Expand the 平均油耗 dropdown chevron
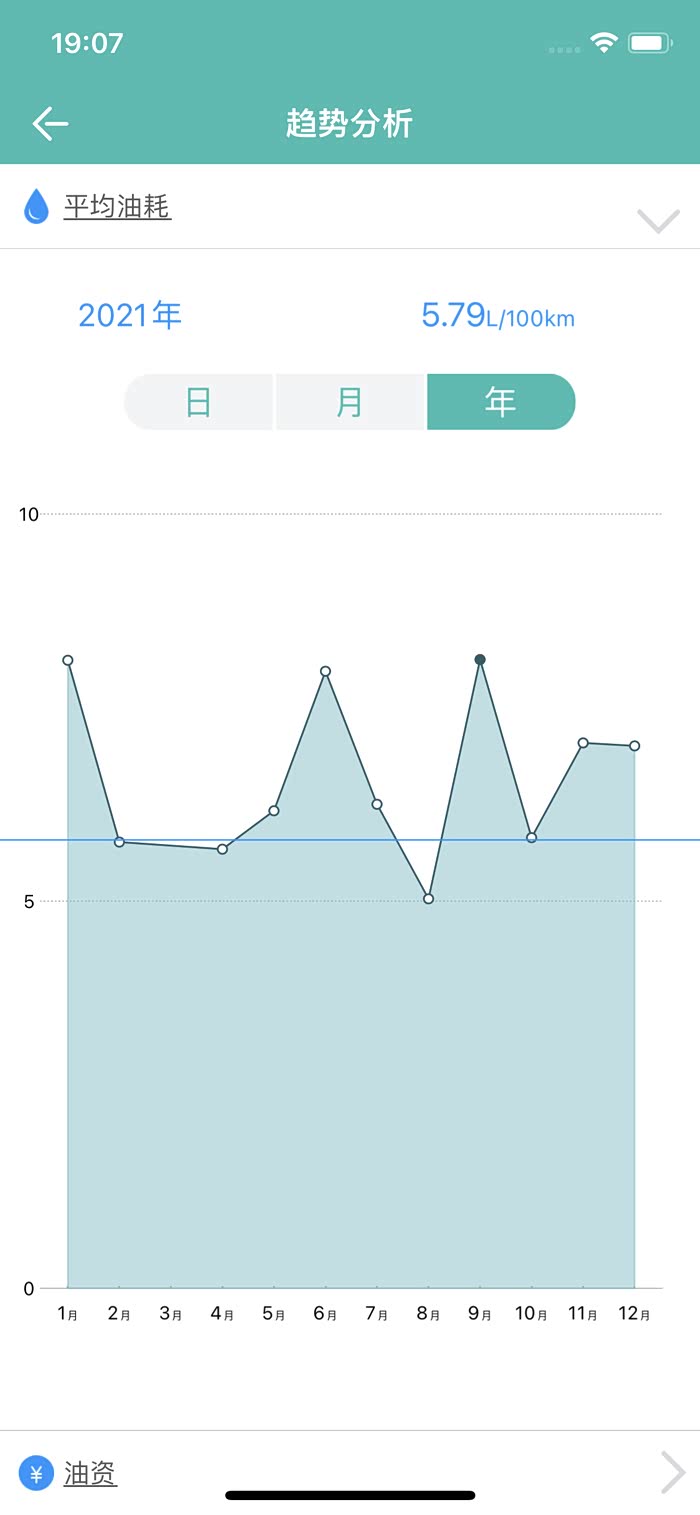 658,220
